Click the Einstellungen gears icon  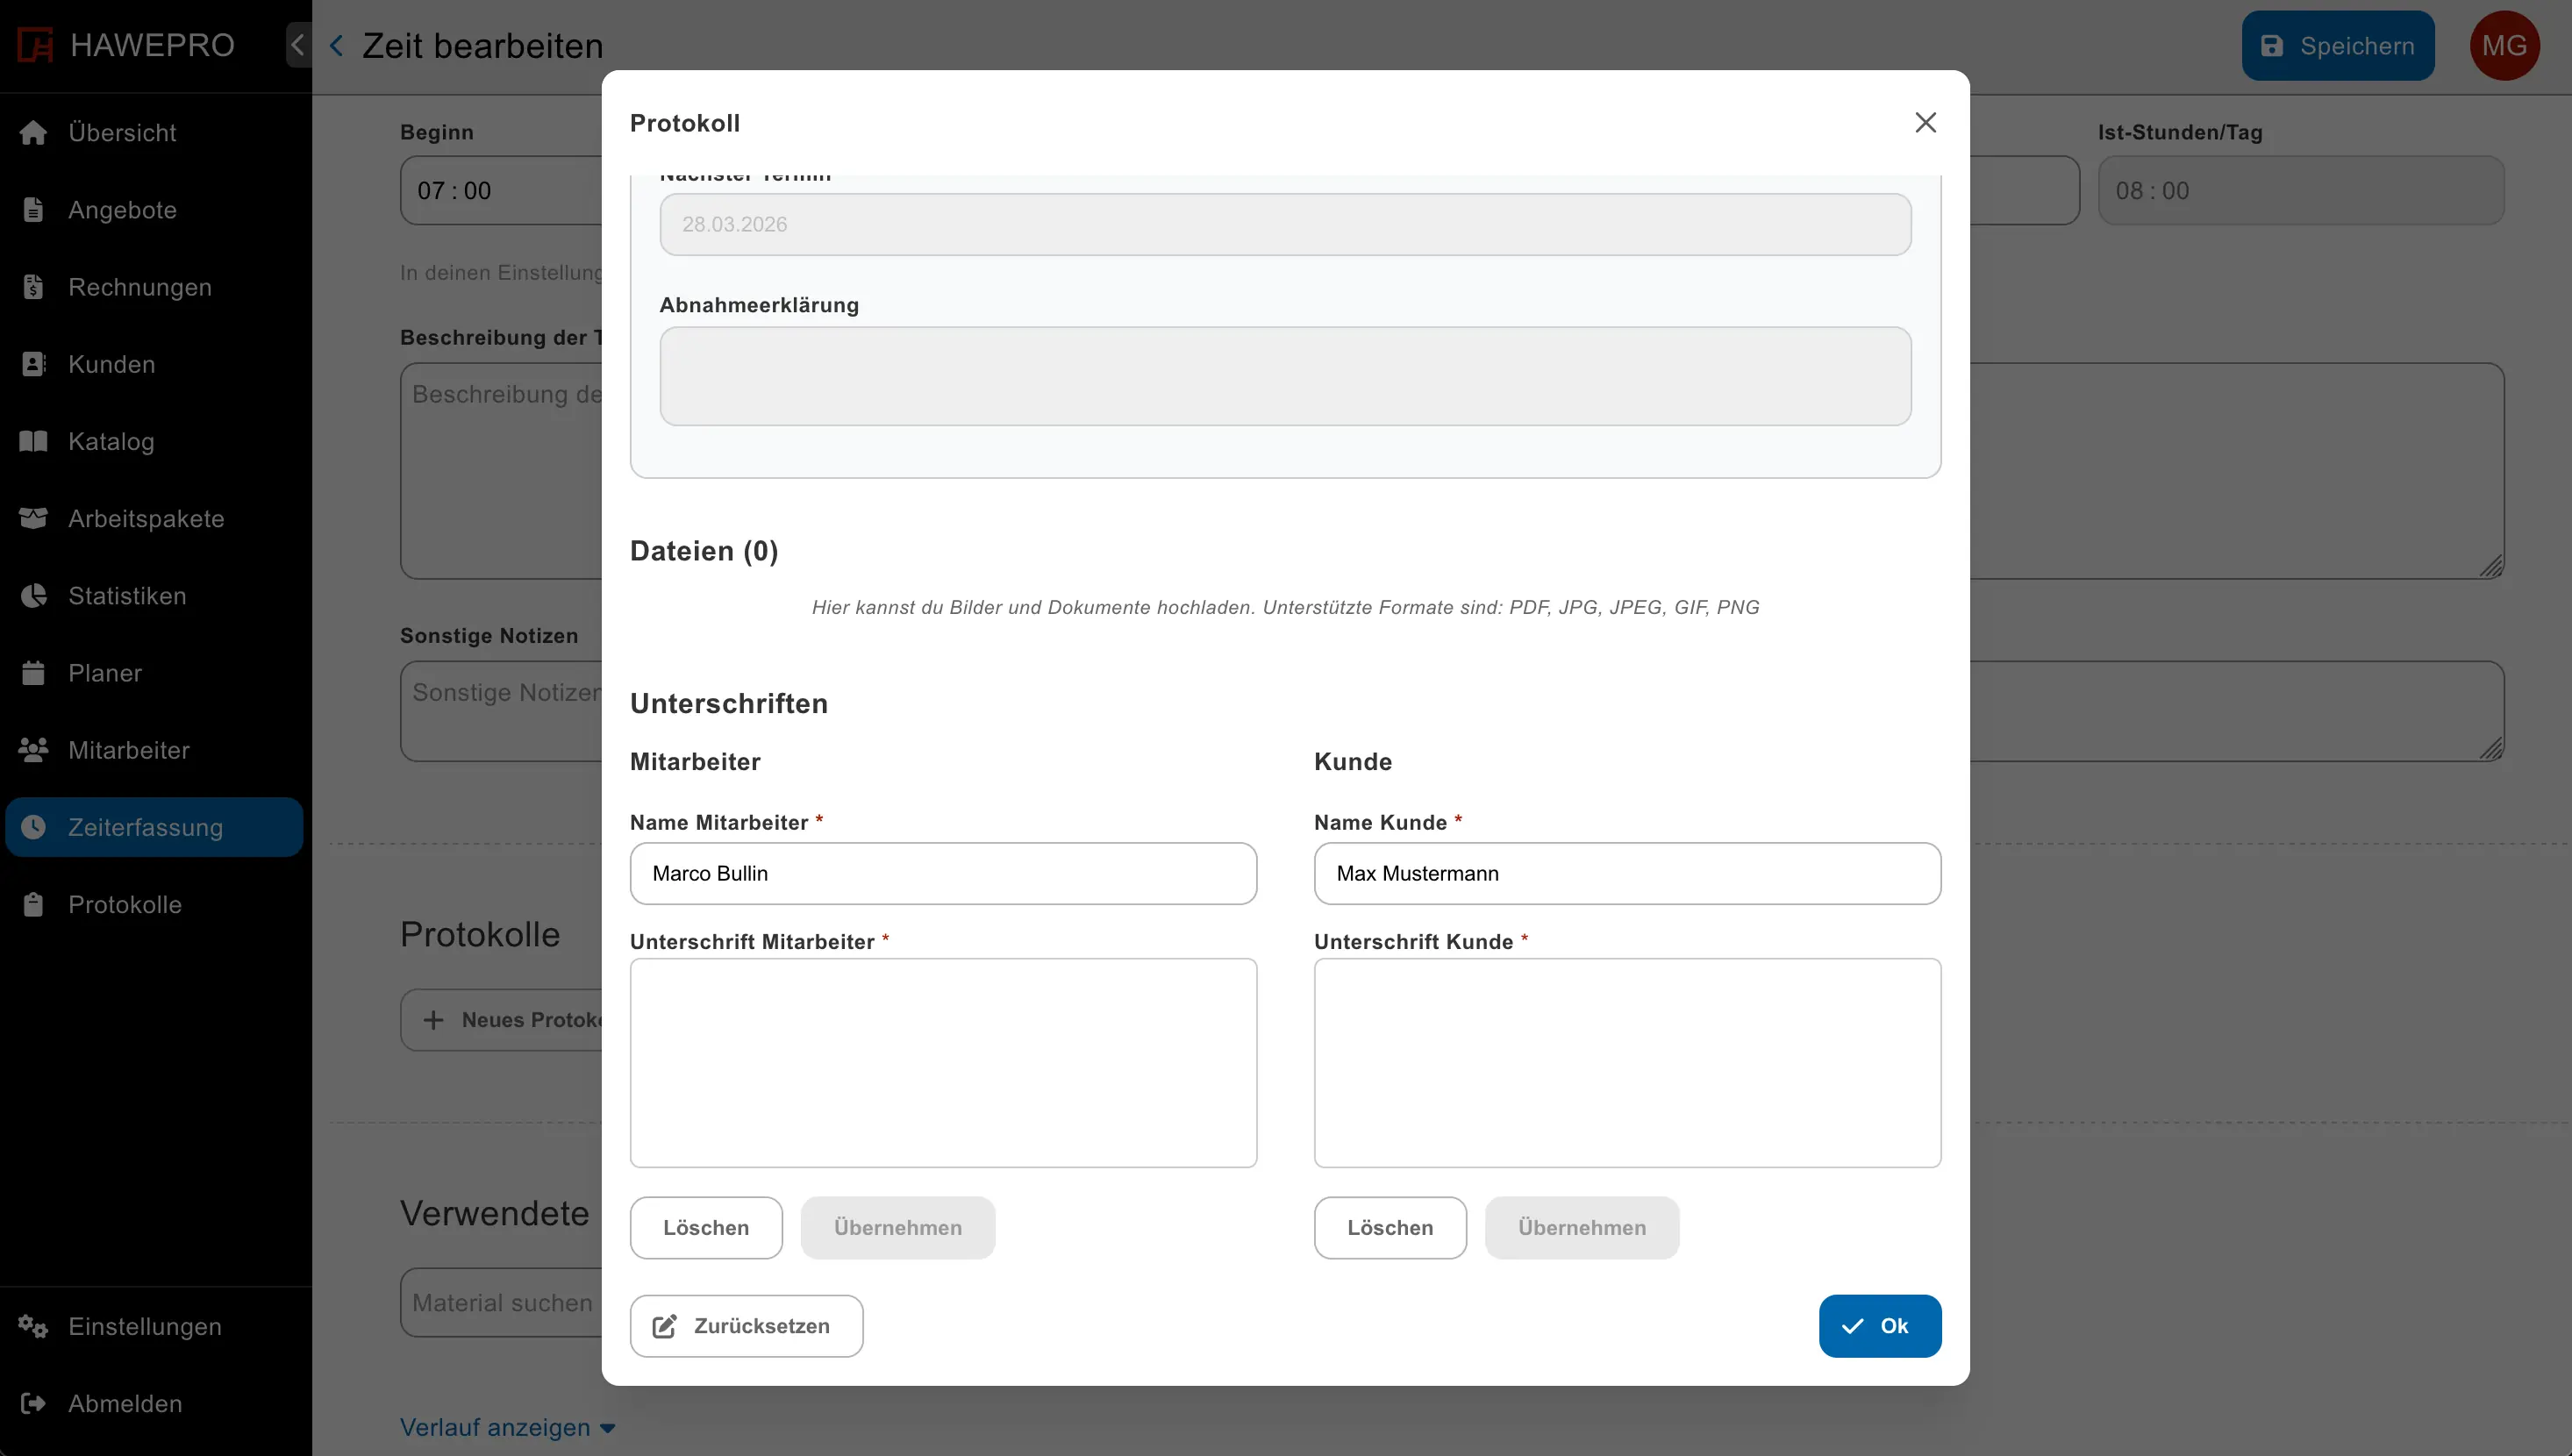pos(33,1326)
